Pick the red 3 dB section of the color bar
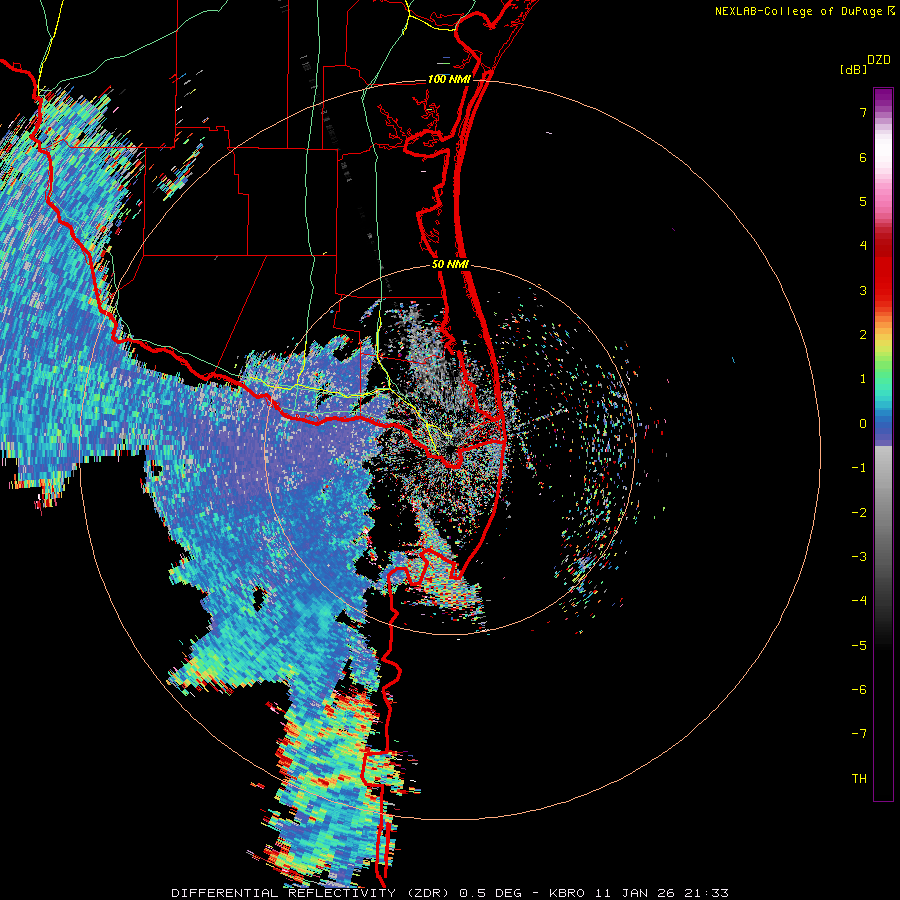The width and height of the screenshot is (900, 900). point(883,290)
